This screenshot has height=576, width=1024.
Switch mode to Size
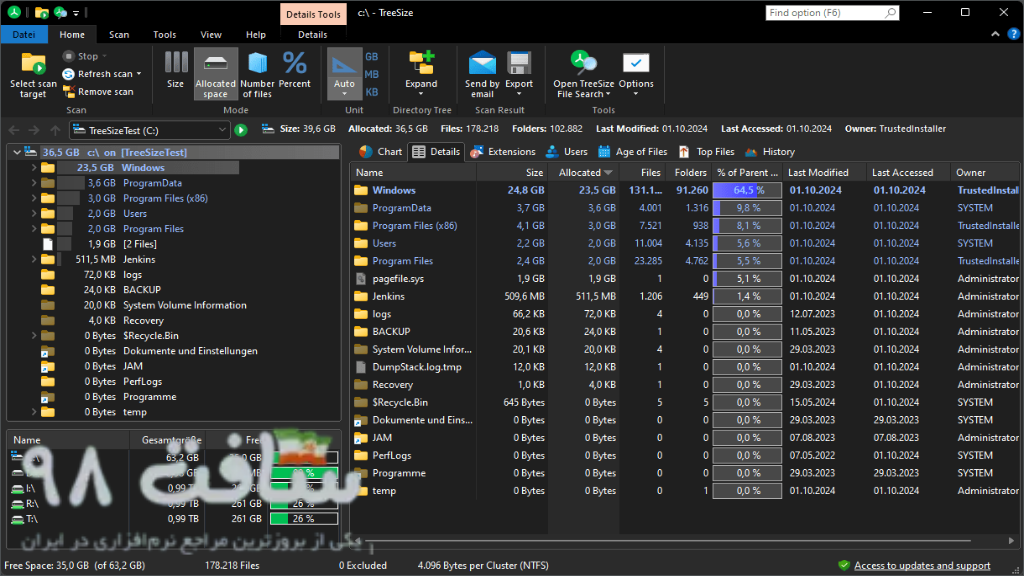175,71
